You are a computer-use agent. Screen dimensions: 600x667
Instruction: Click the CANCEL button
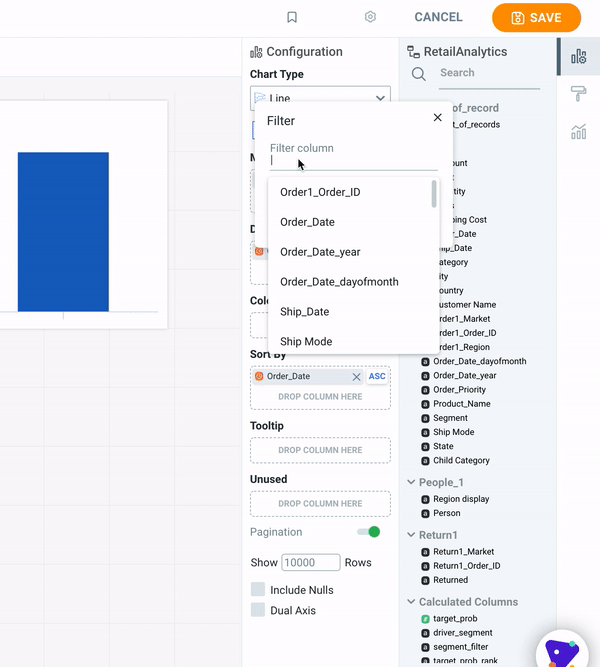[438, 17]
